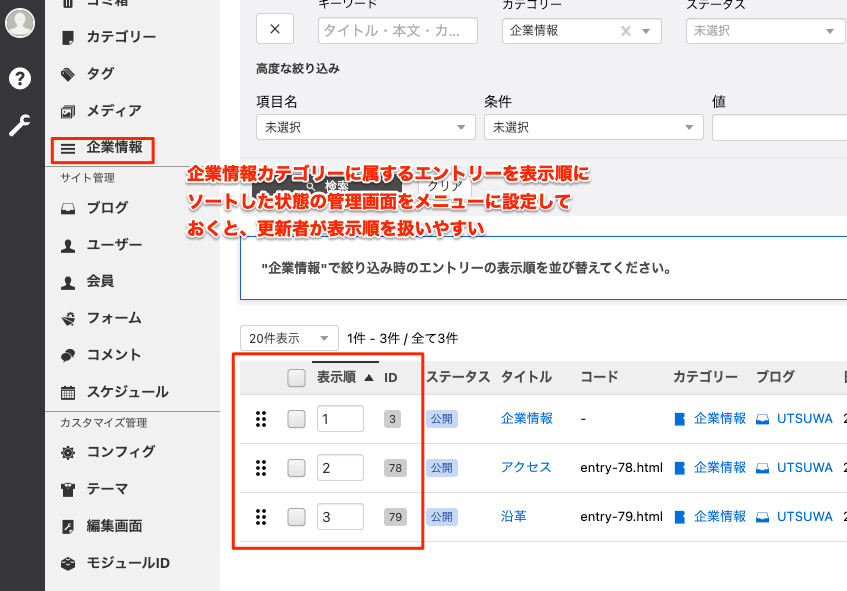847x591 pixels.
Task: Open the wrench tools icon
Action: pos(20,125)
